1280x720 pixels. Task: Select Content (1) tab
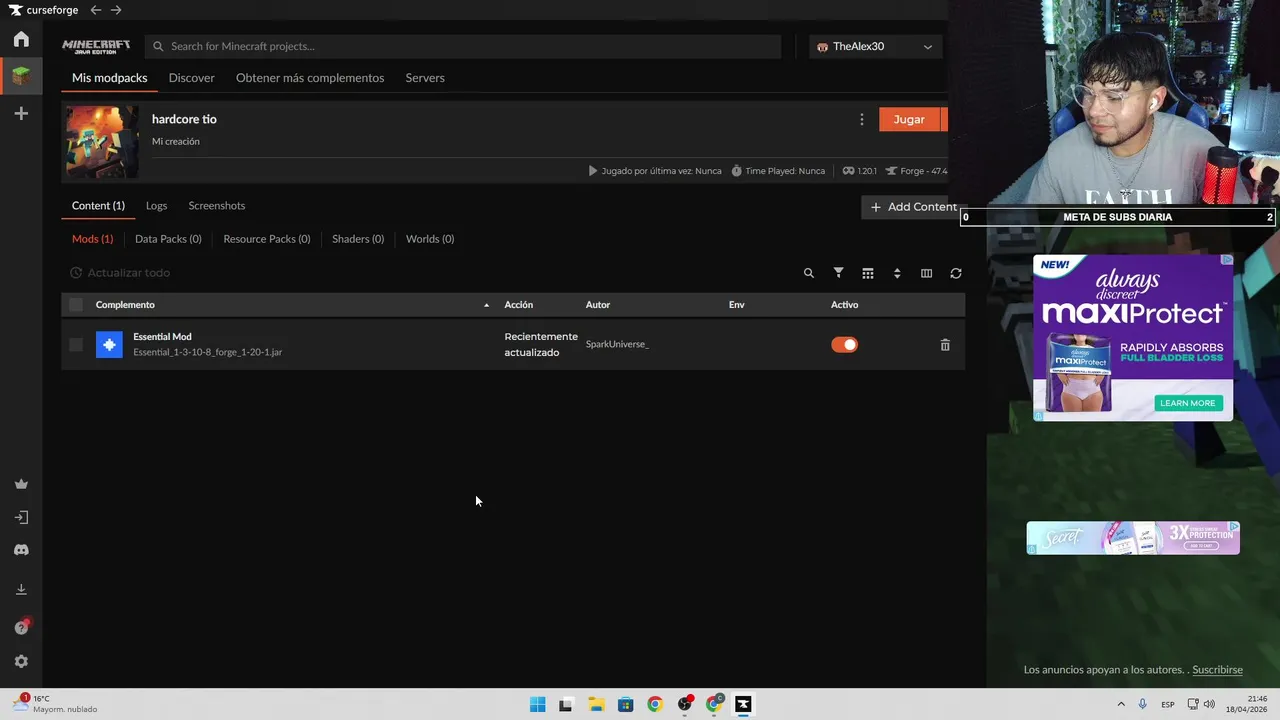pos(98,206)
